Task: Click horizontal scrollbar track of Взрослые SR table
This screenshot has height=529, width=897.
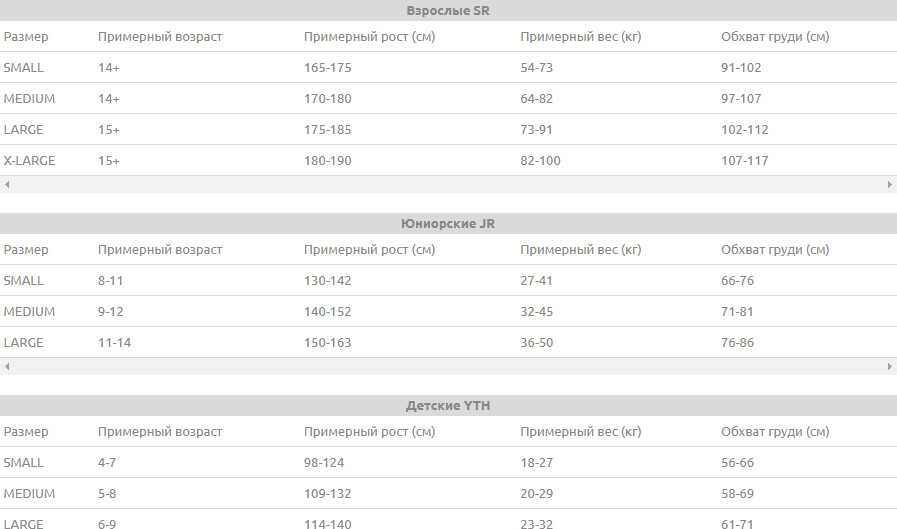Action: [x=448, y=185]
